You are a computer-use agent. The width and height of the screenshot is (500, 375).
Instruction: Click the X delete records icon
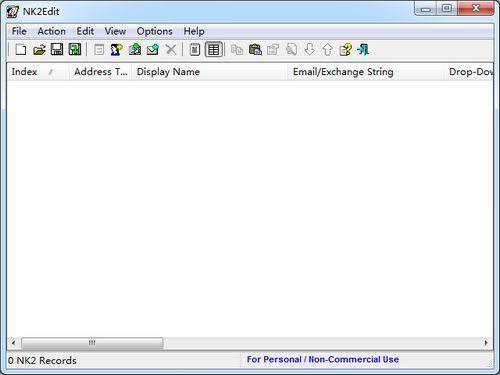171,50
